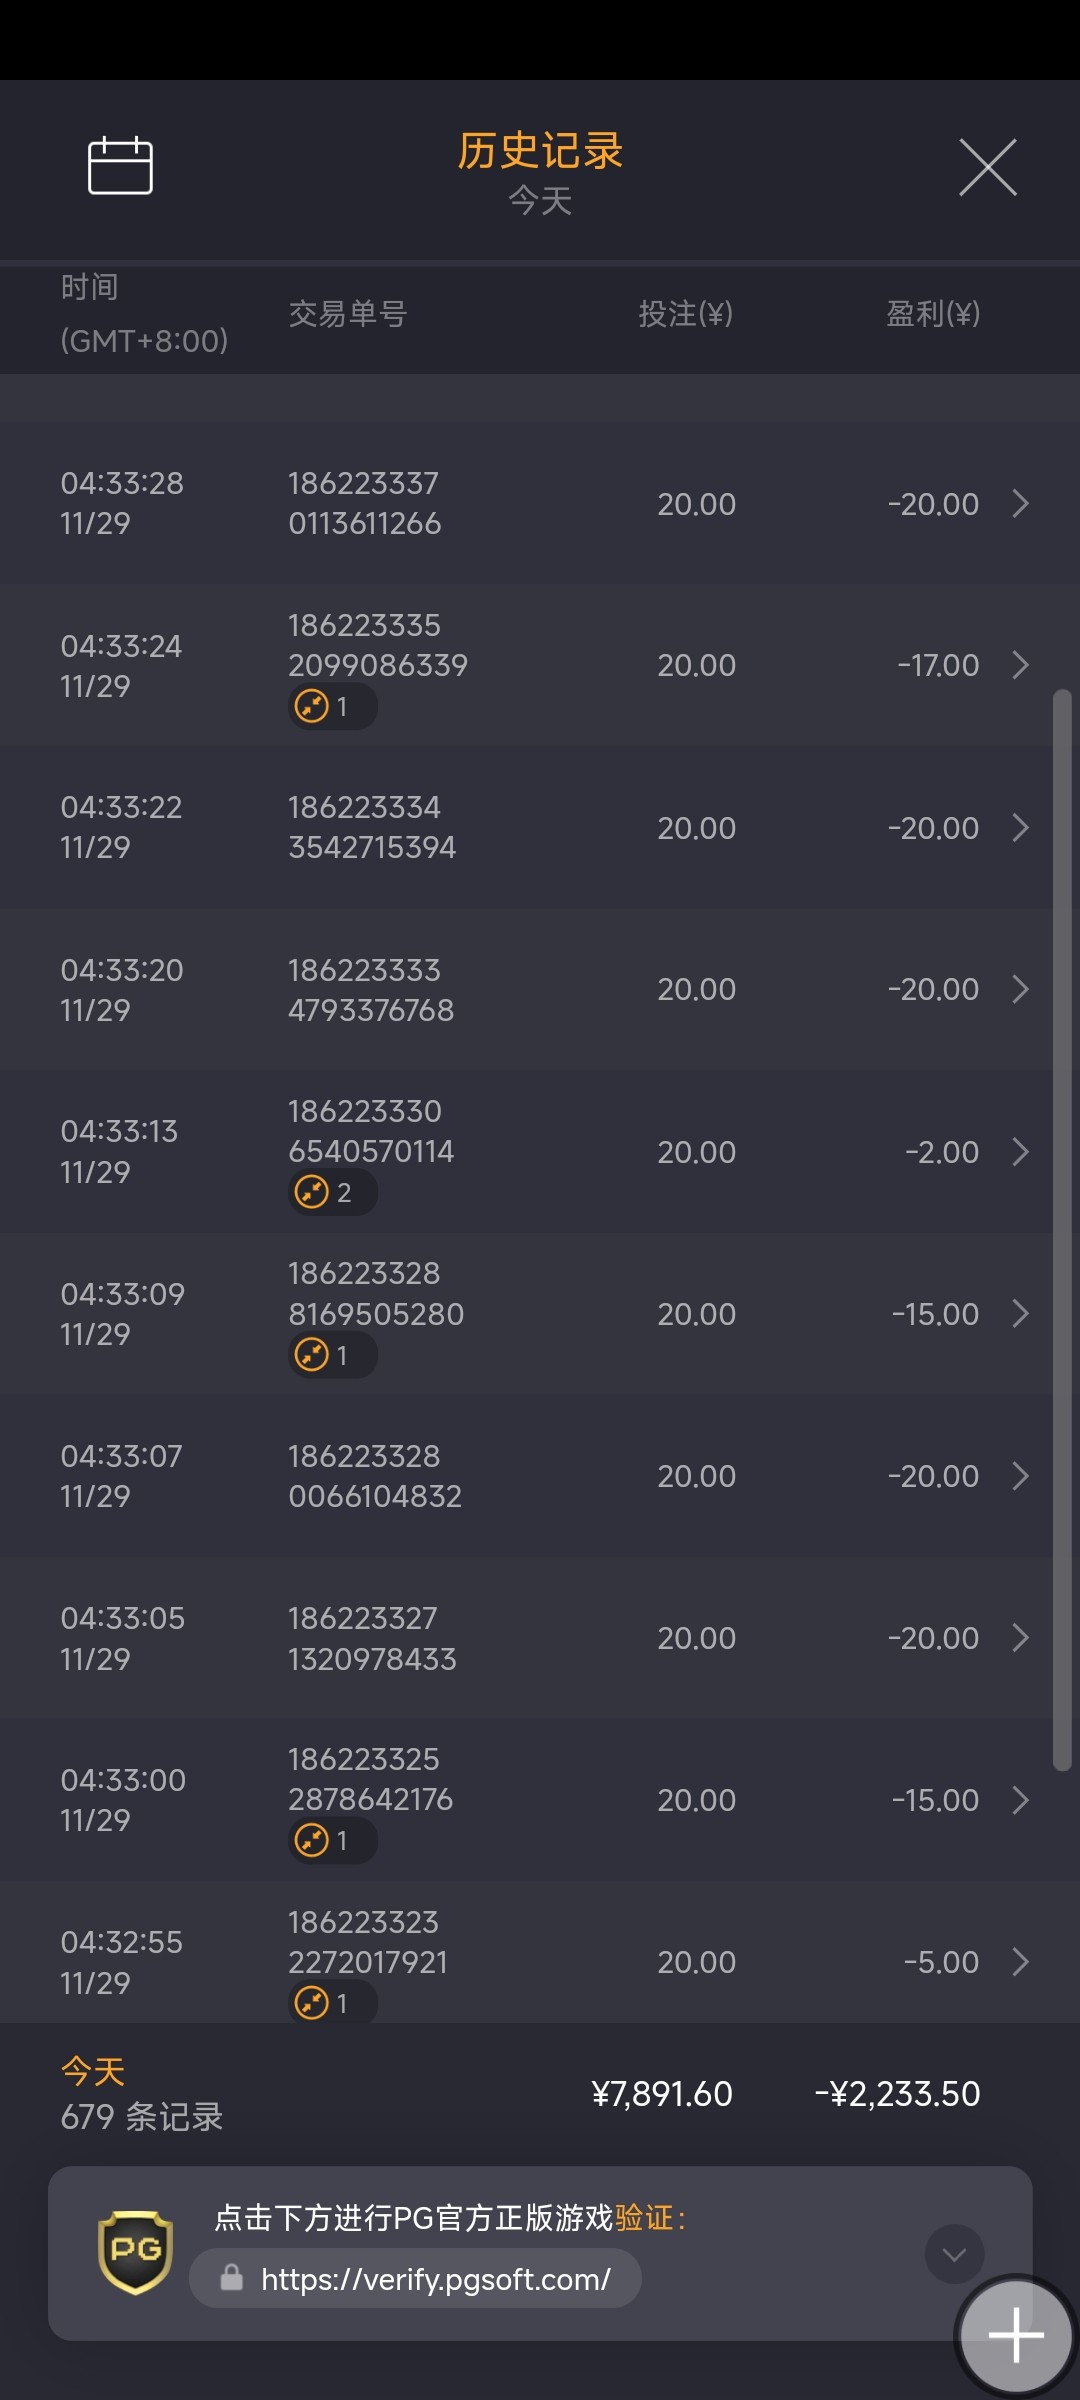Open the chevron for the 04:33:05 record
Image resolution: width=1080 pixels, height=2400 pixels.
click(x=1020, y=1638)
